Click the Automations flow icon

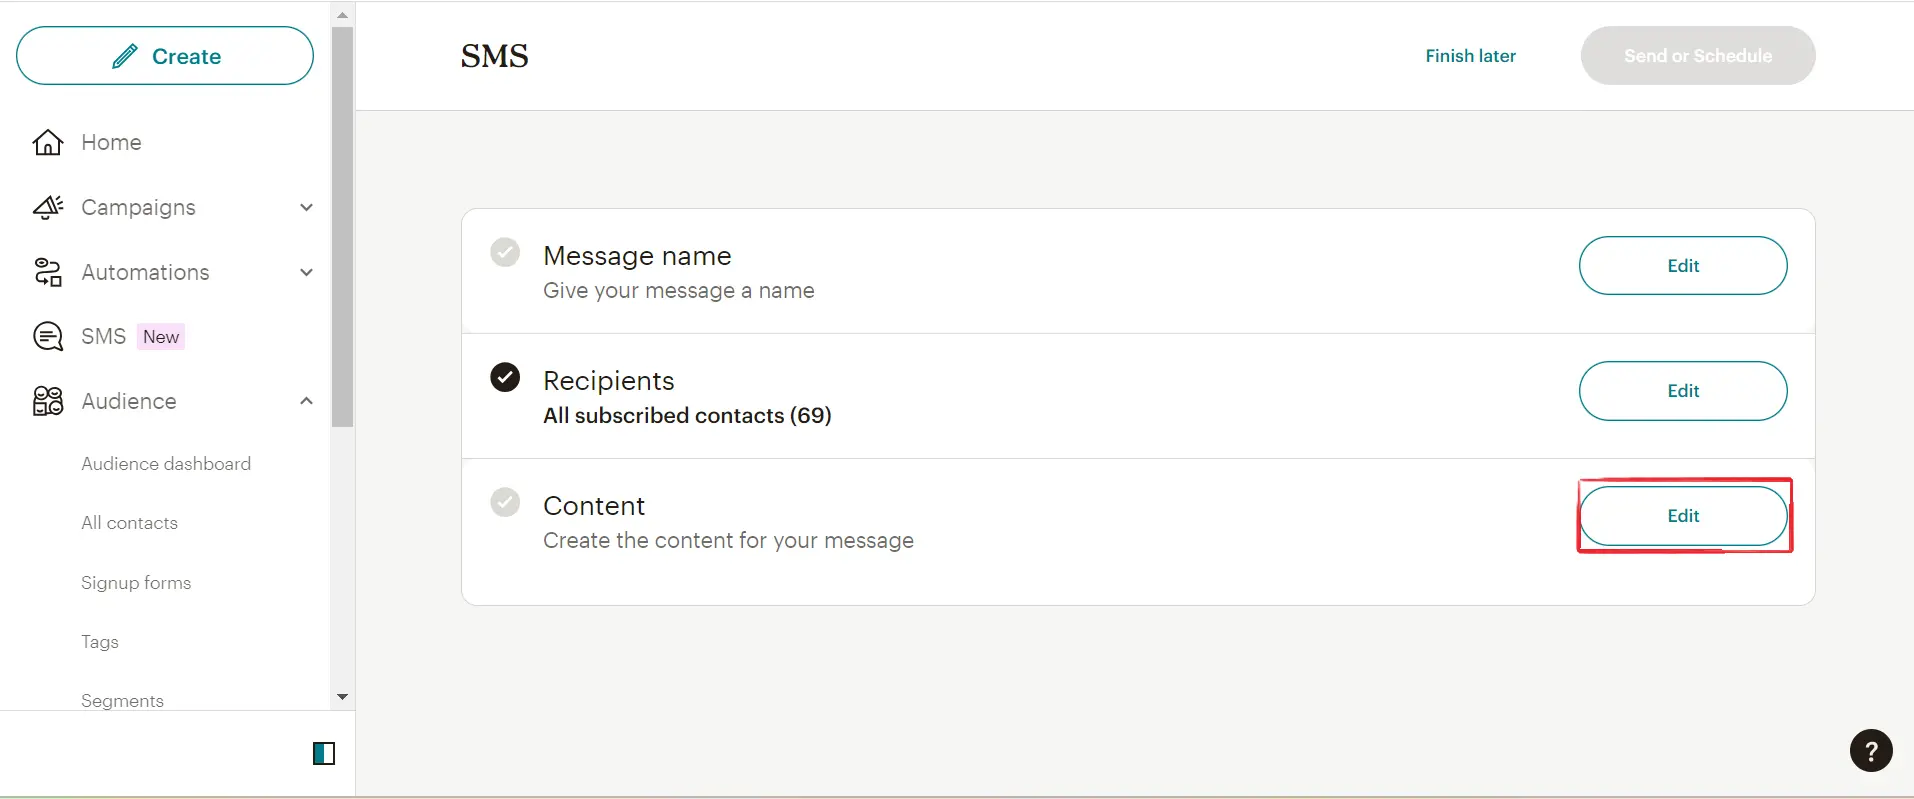click(x=48, y=272)
